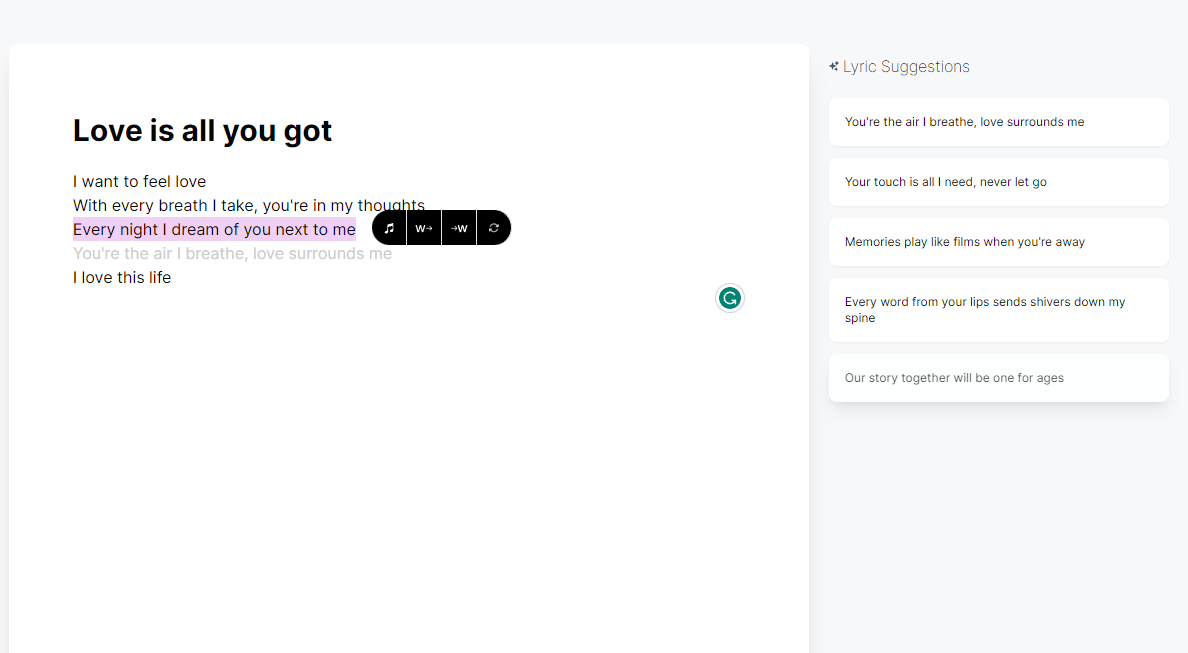
Task: Click the sparkle icon beside Lyric Suggestions
Action: click(834, 67)
